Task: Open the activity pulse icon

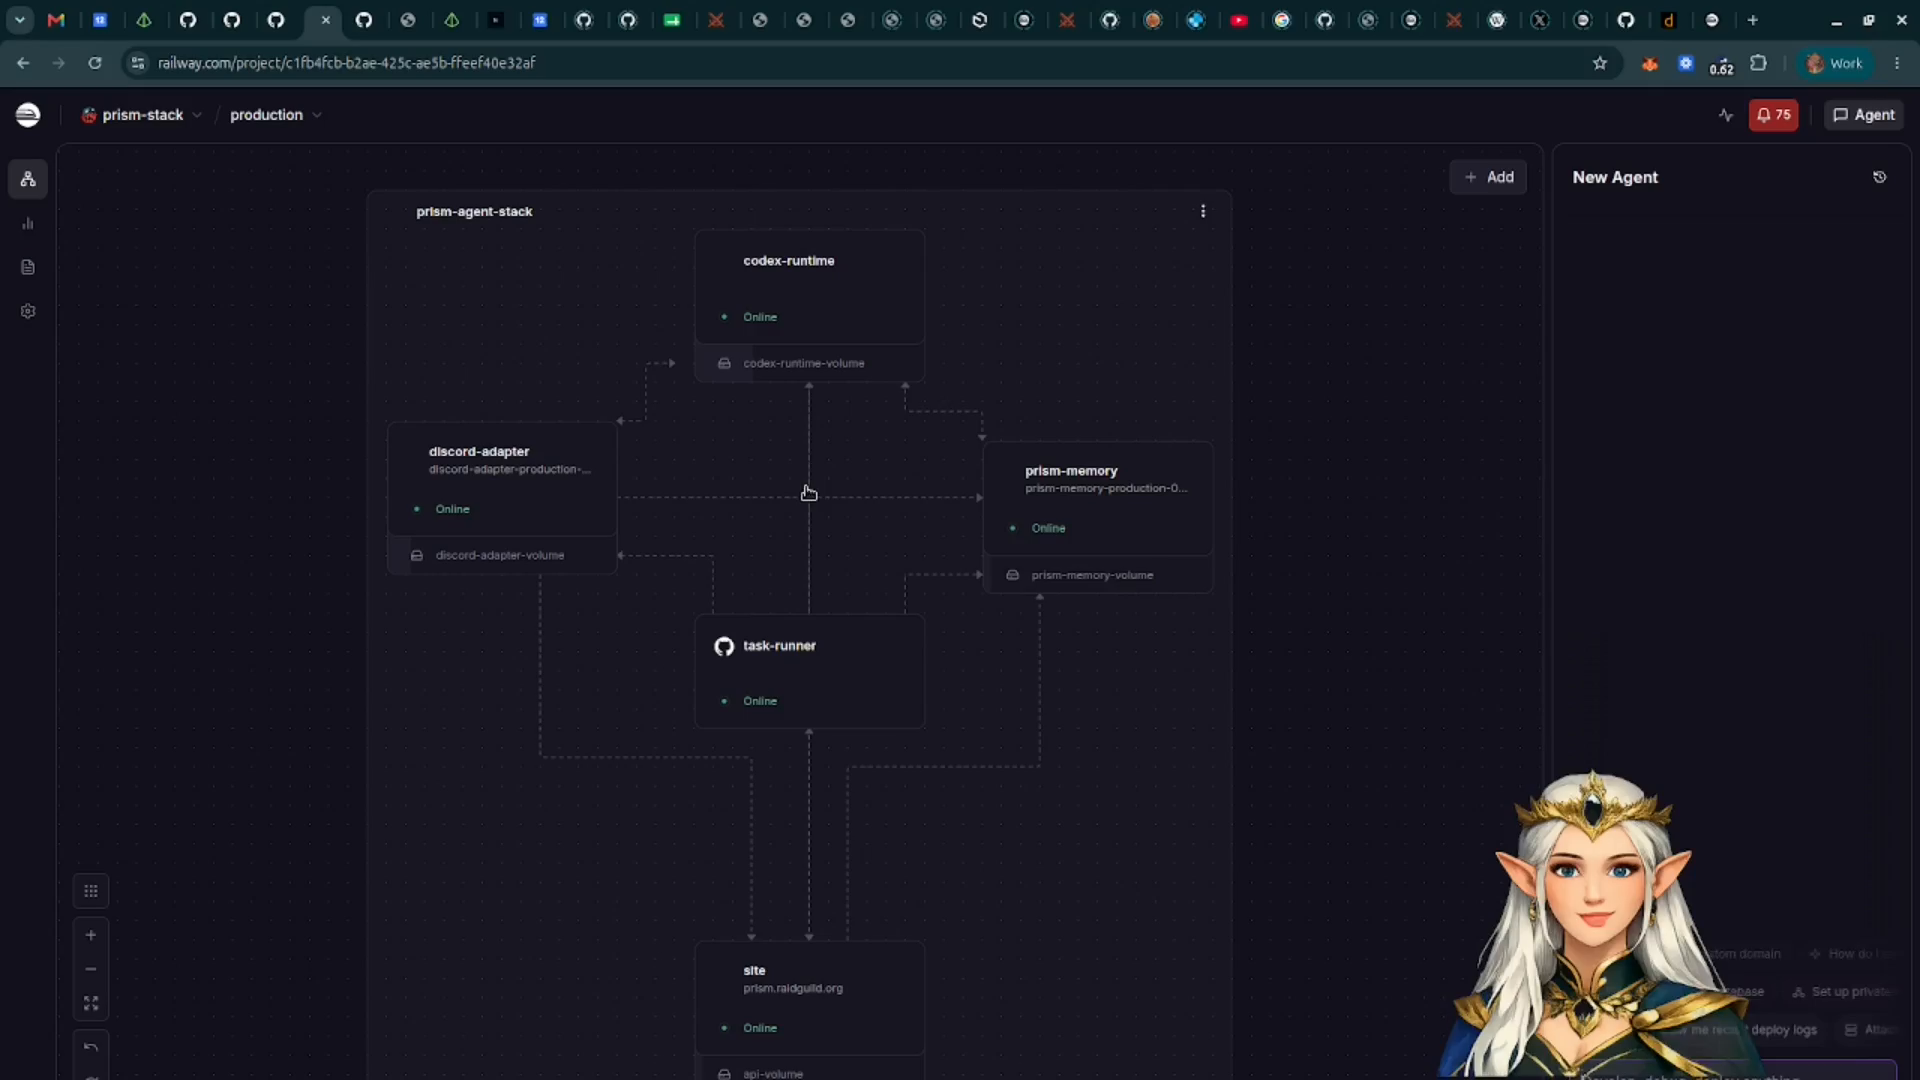Action: (x=1726, y=115)
